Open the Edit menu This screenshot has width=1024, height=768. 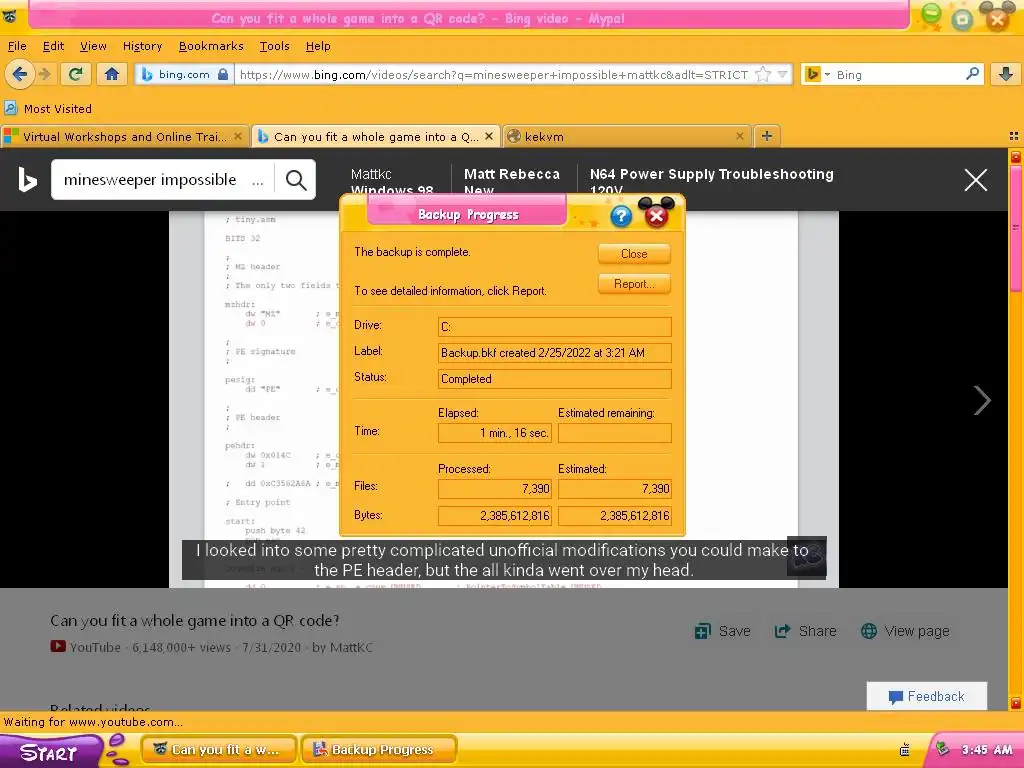[53, 46]
